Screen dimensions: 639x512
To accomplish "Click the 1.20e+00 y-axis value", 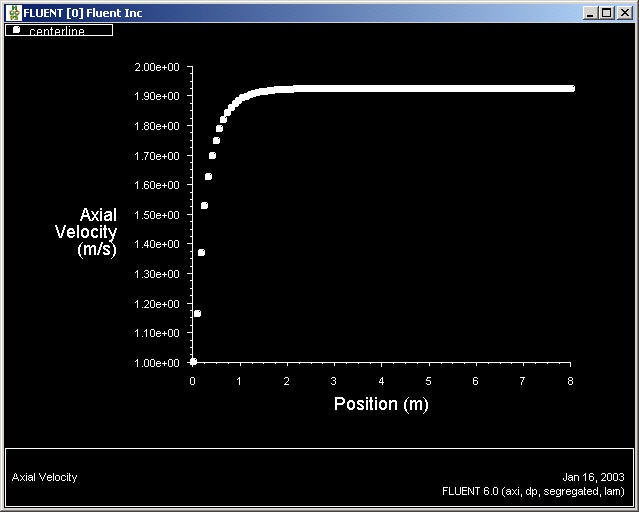I will click(156, 304).
